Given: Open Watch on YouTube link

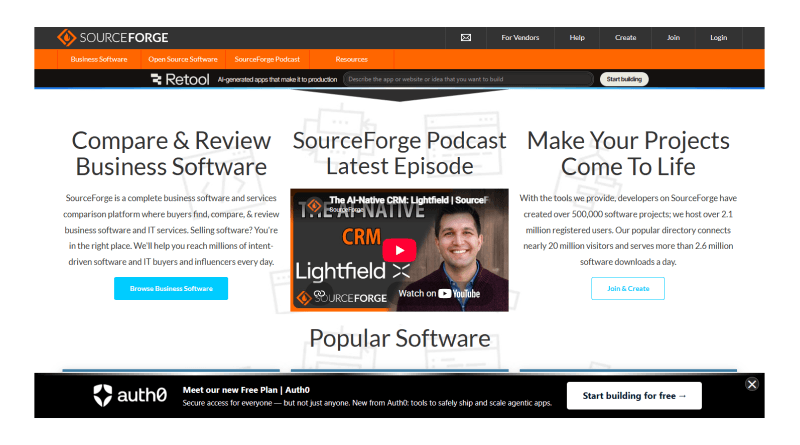Looking at the screenshot, I should pyautogui.click(x=439, y=293).
